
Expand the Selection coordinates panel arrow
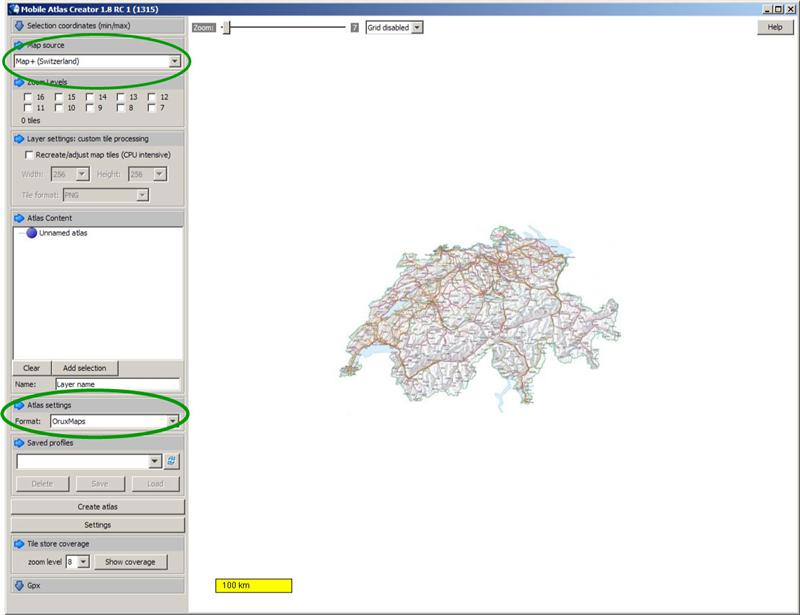pyautogui.click(x=19, y=24)
